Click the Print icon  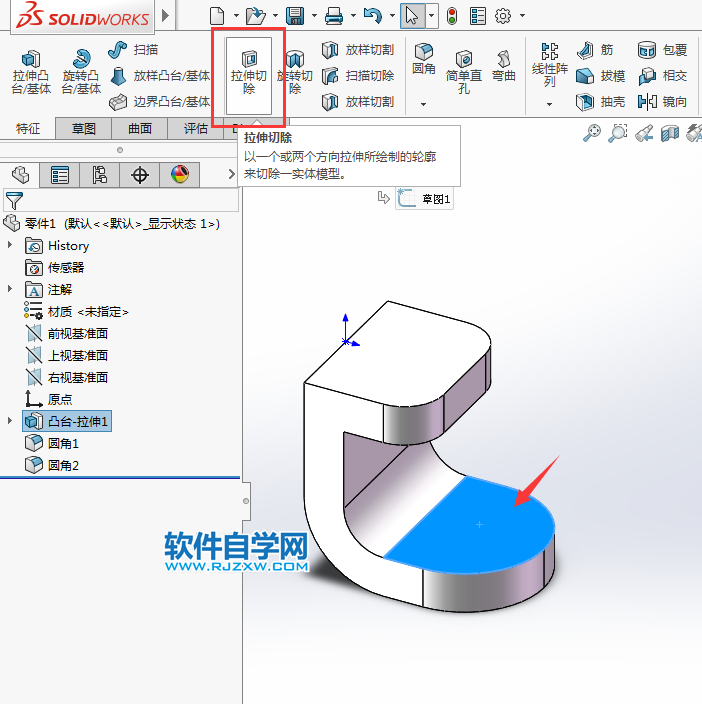333,16
